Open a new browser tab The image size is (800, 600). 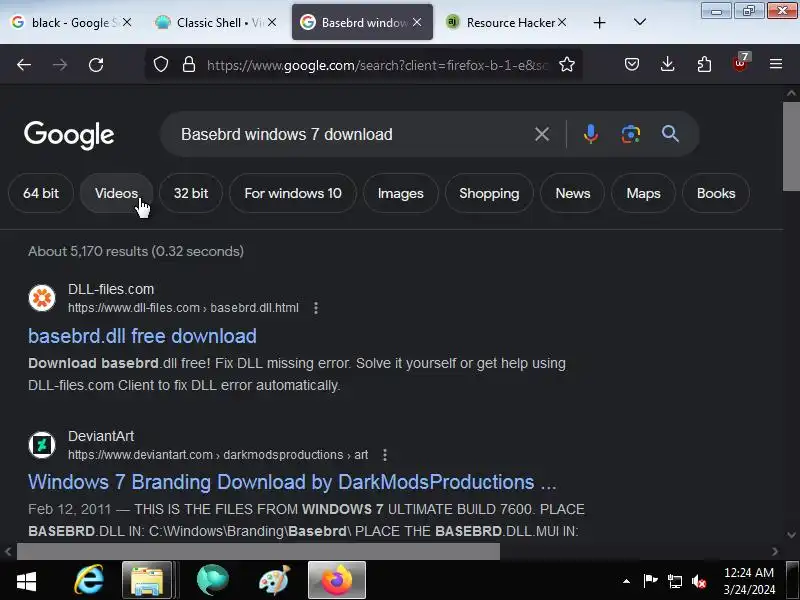(x=599, y=22)
